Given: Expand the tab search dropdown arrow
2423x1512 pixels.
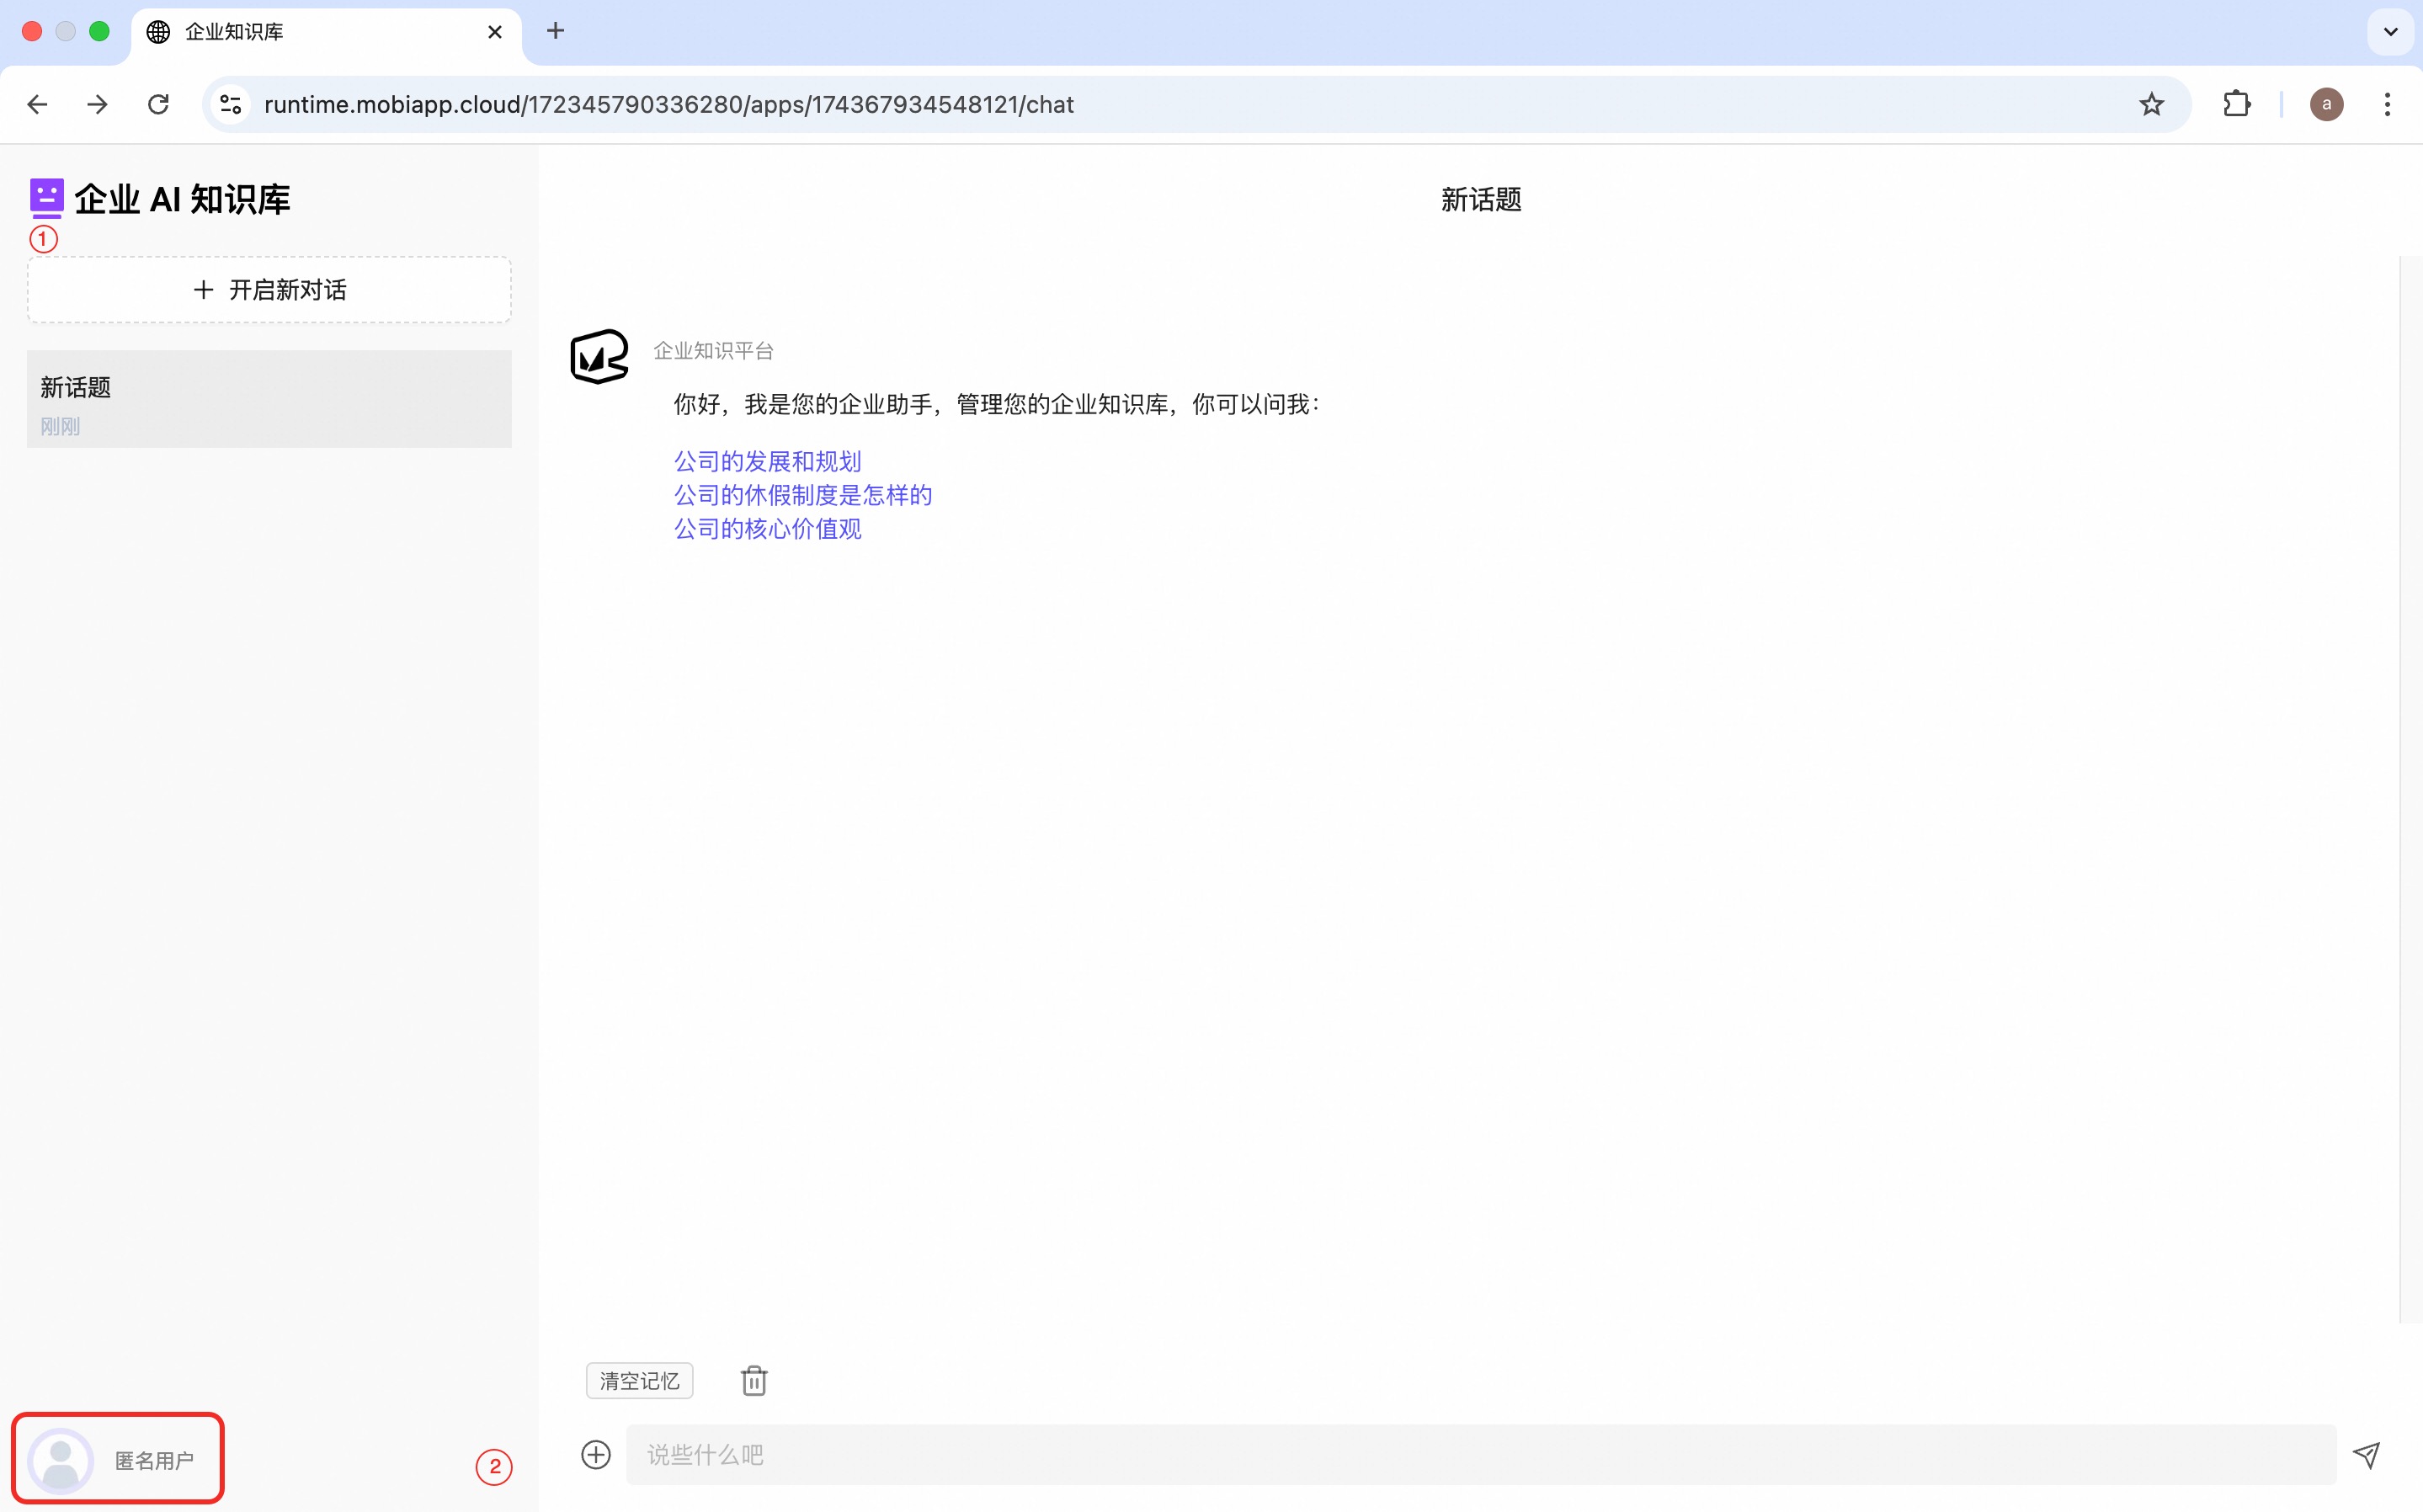Looking at the screenshot, I should coord(2390,32).
